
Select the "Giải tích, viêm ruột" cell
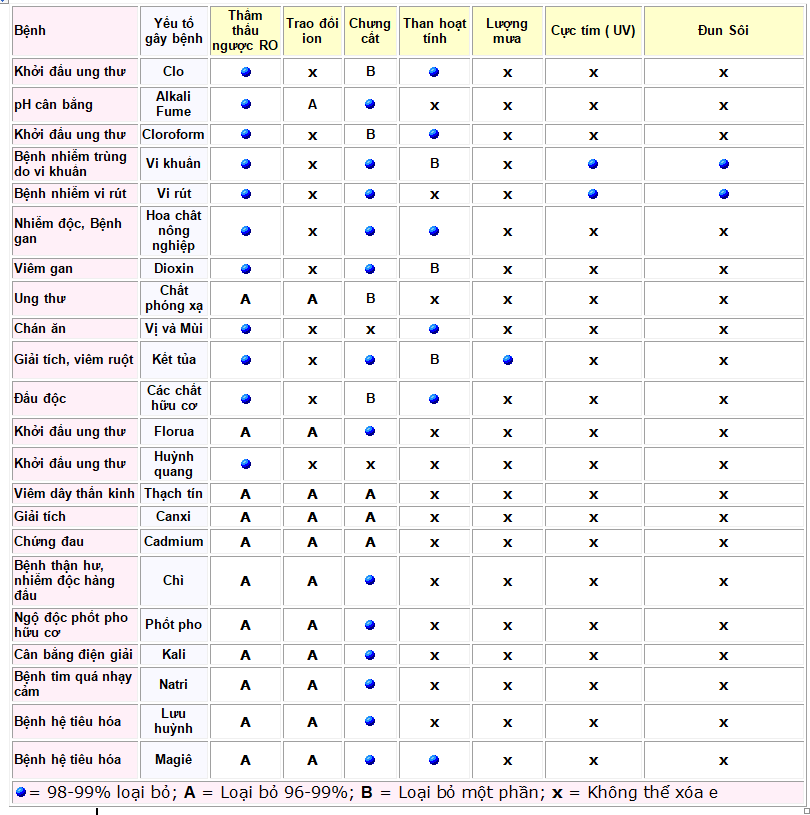75,360
